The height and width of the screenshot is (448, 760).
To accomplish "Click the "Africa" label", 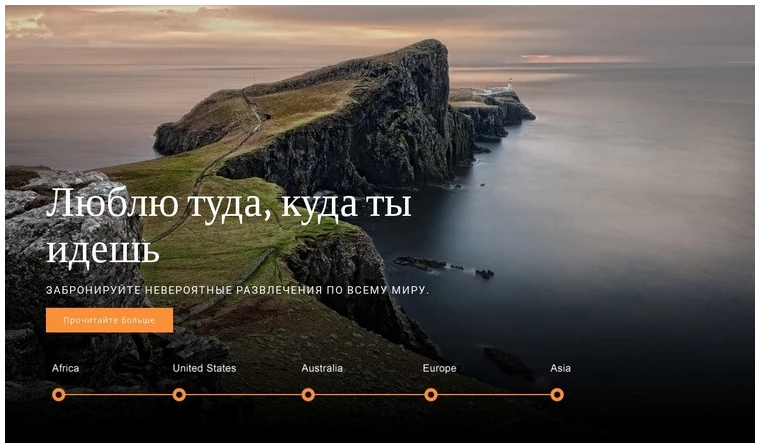I will tap(65, 368).
